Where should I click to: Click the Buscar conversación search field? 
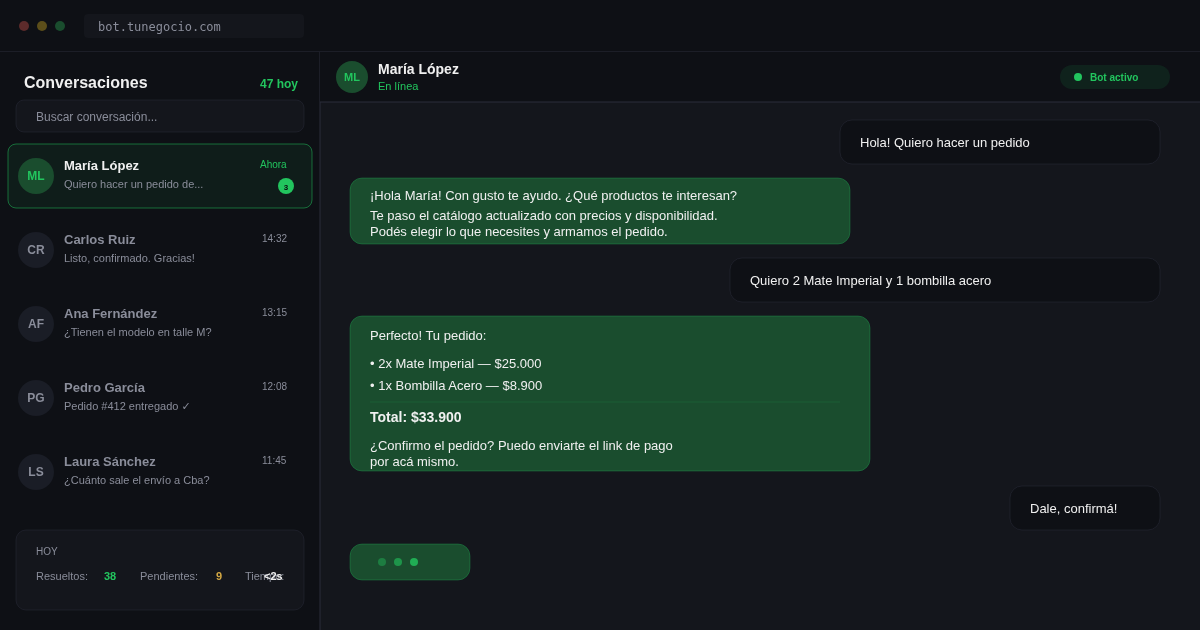coord(160,116)
